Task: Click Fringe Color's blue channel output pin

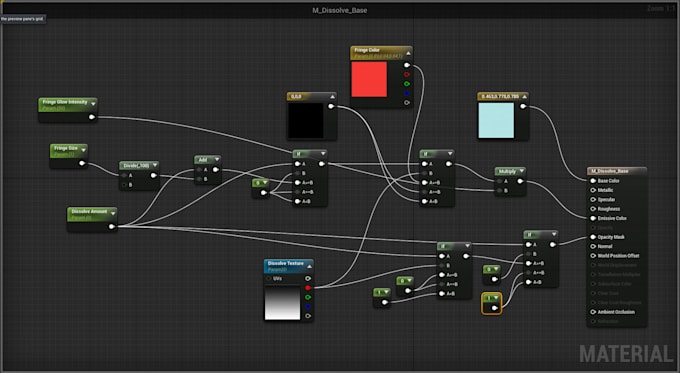Action: 406,93
